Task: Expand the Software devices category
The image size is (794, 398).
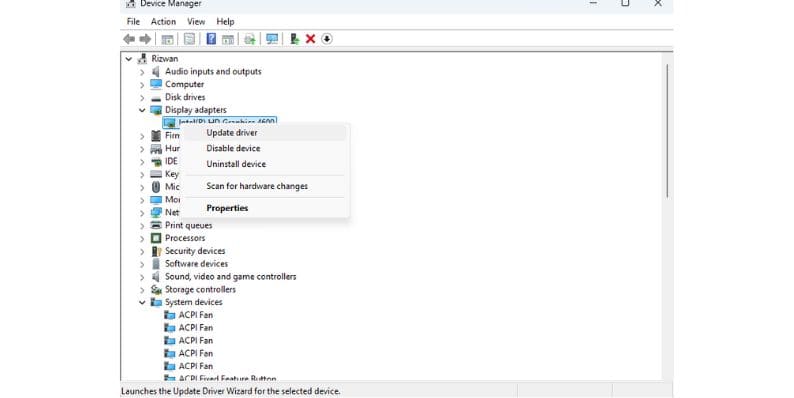Action: pyautogui.click(x=142, y=264)
